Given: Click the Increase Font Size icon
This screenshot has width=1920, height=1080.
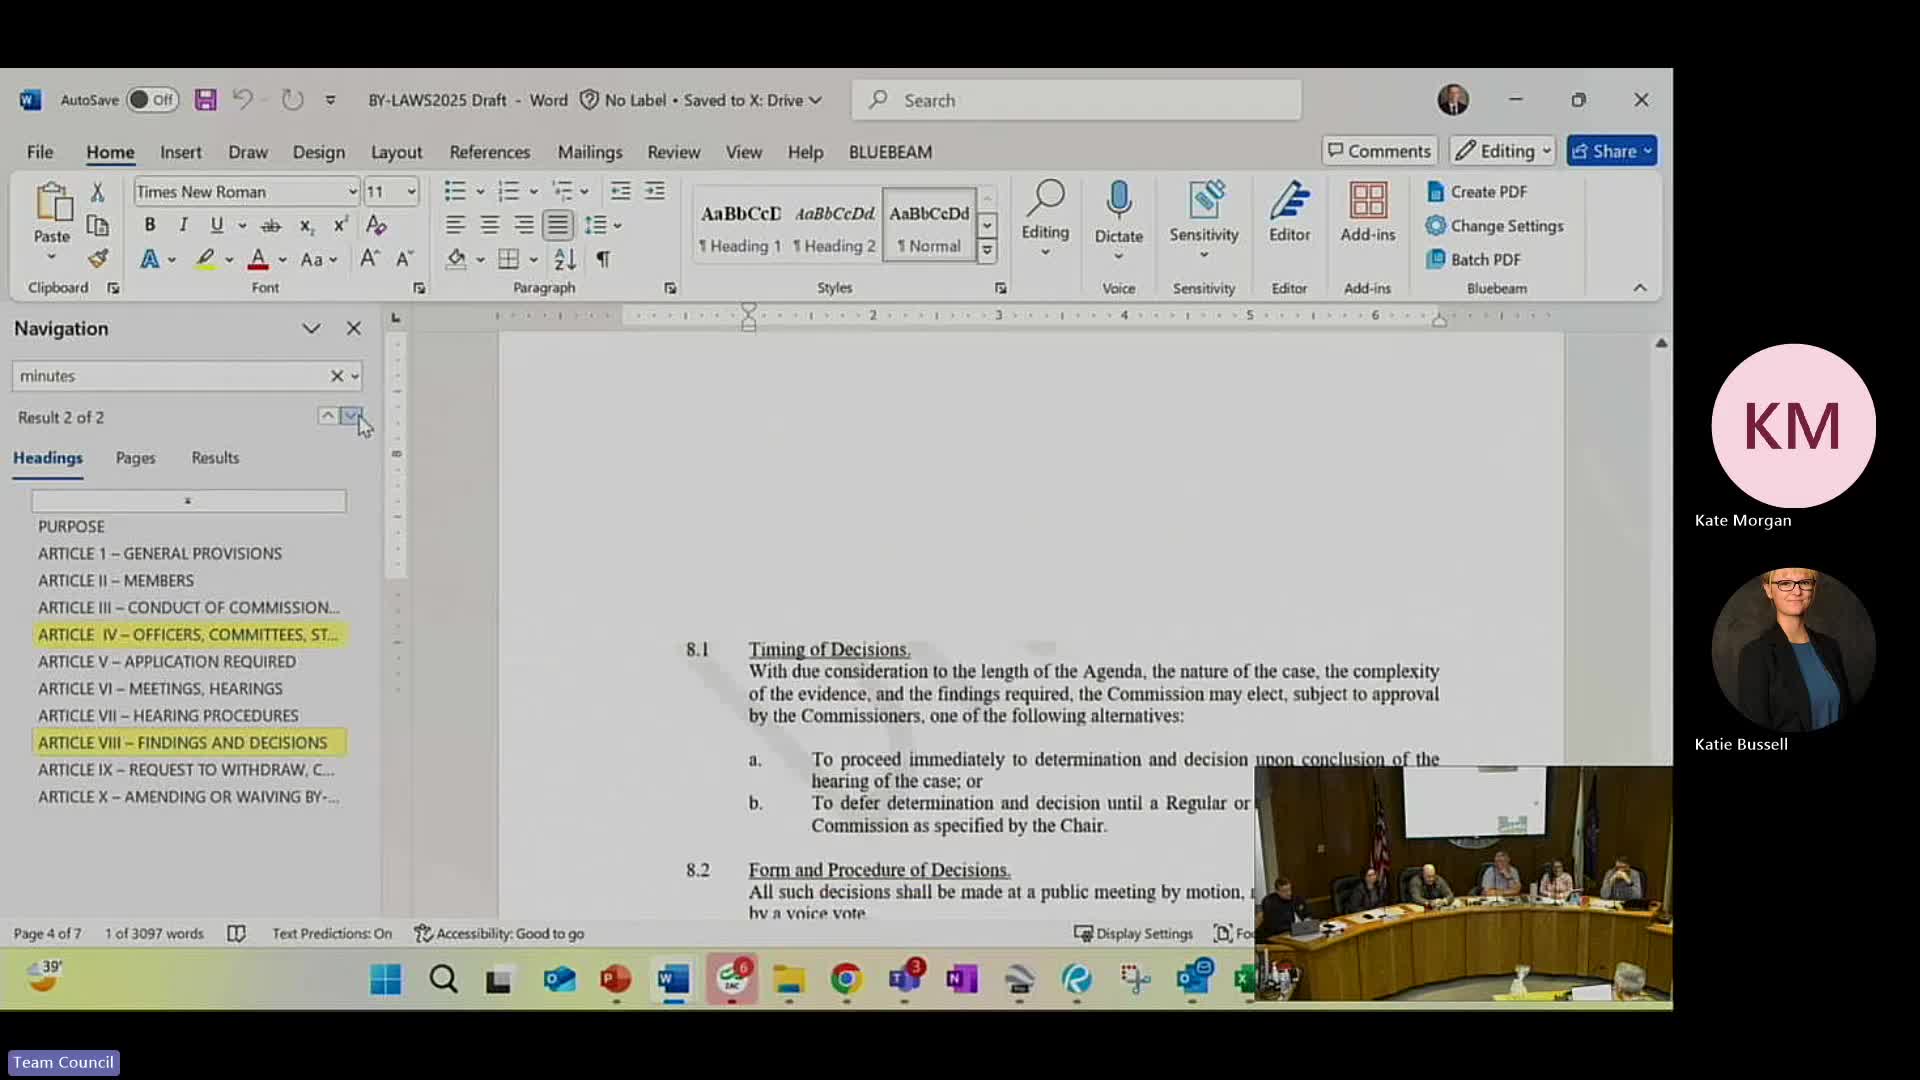Looking at the screenshot, I should point(369,257).
